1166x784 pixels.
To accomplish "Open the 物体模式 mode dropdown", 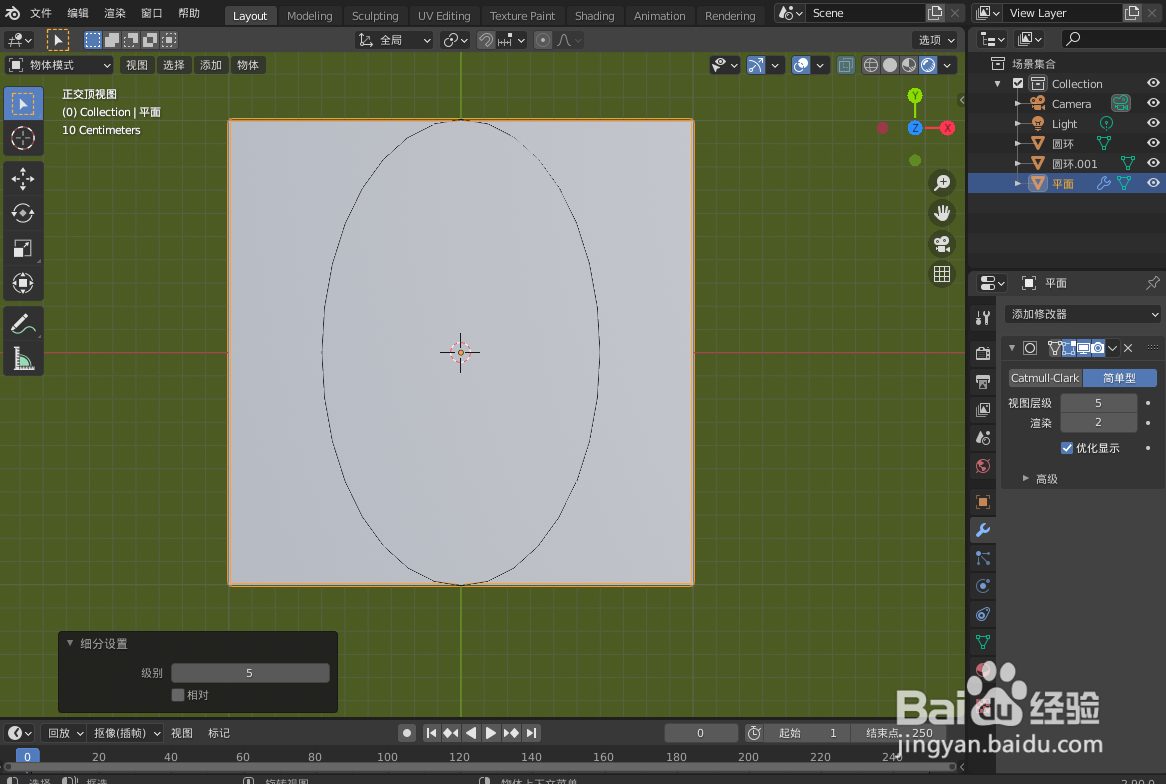I will tap(57, 64).
